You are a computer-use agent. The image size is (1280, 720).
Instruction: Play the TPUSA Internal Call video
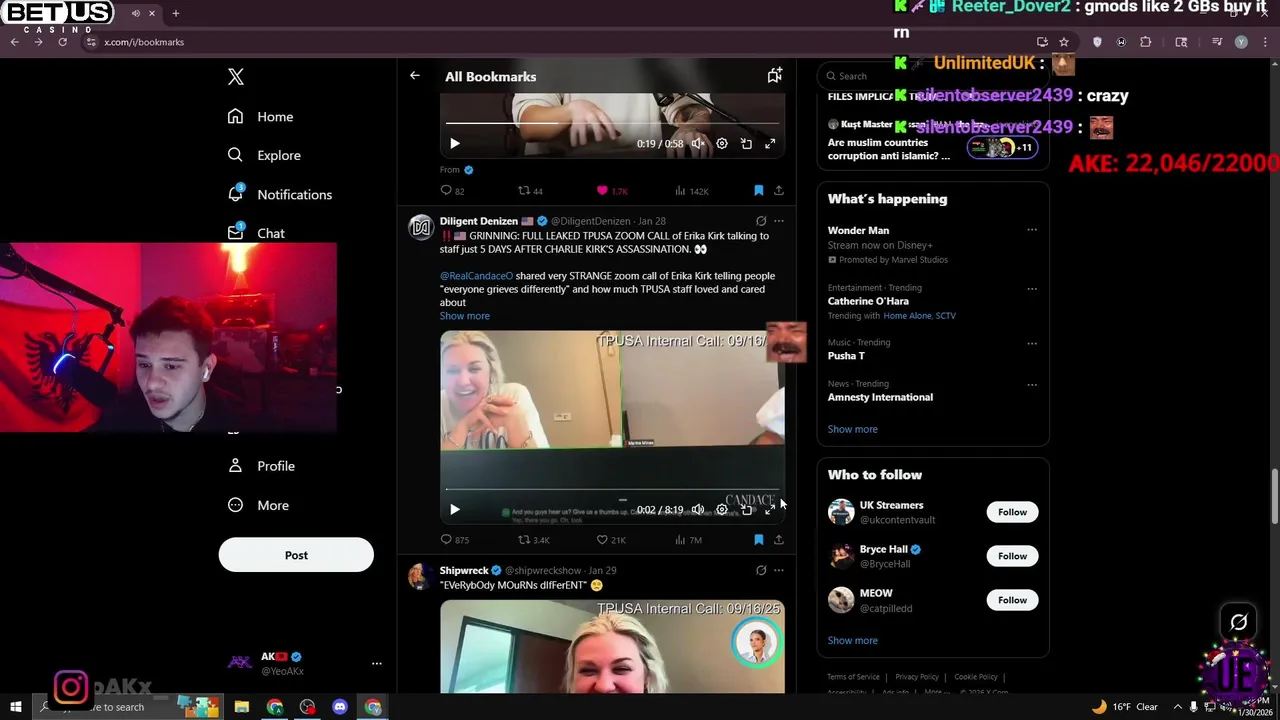(455, 510)
